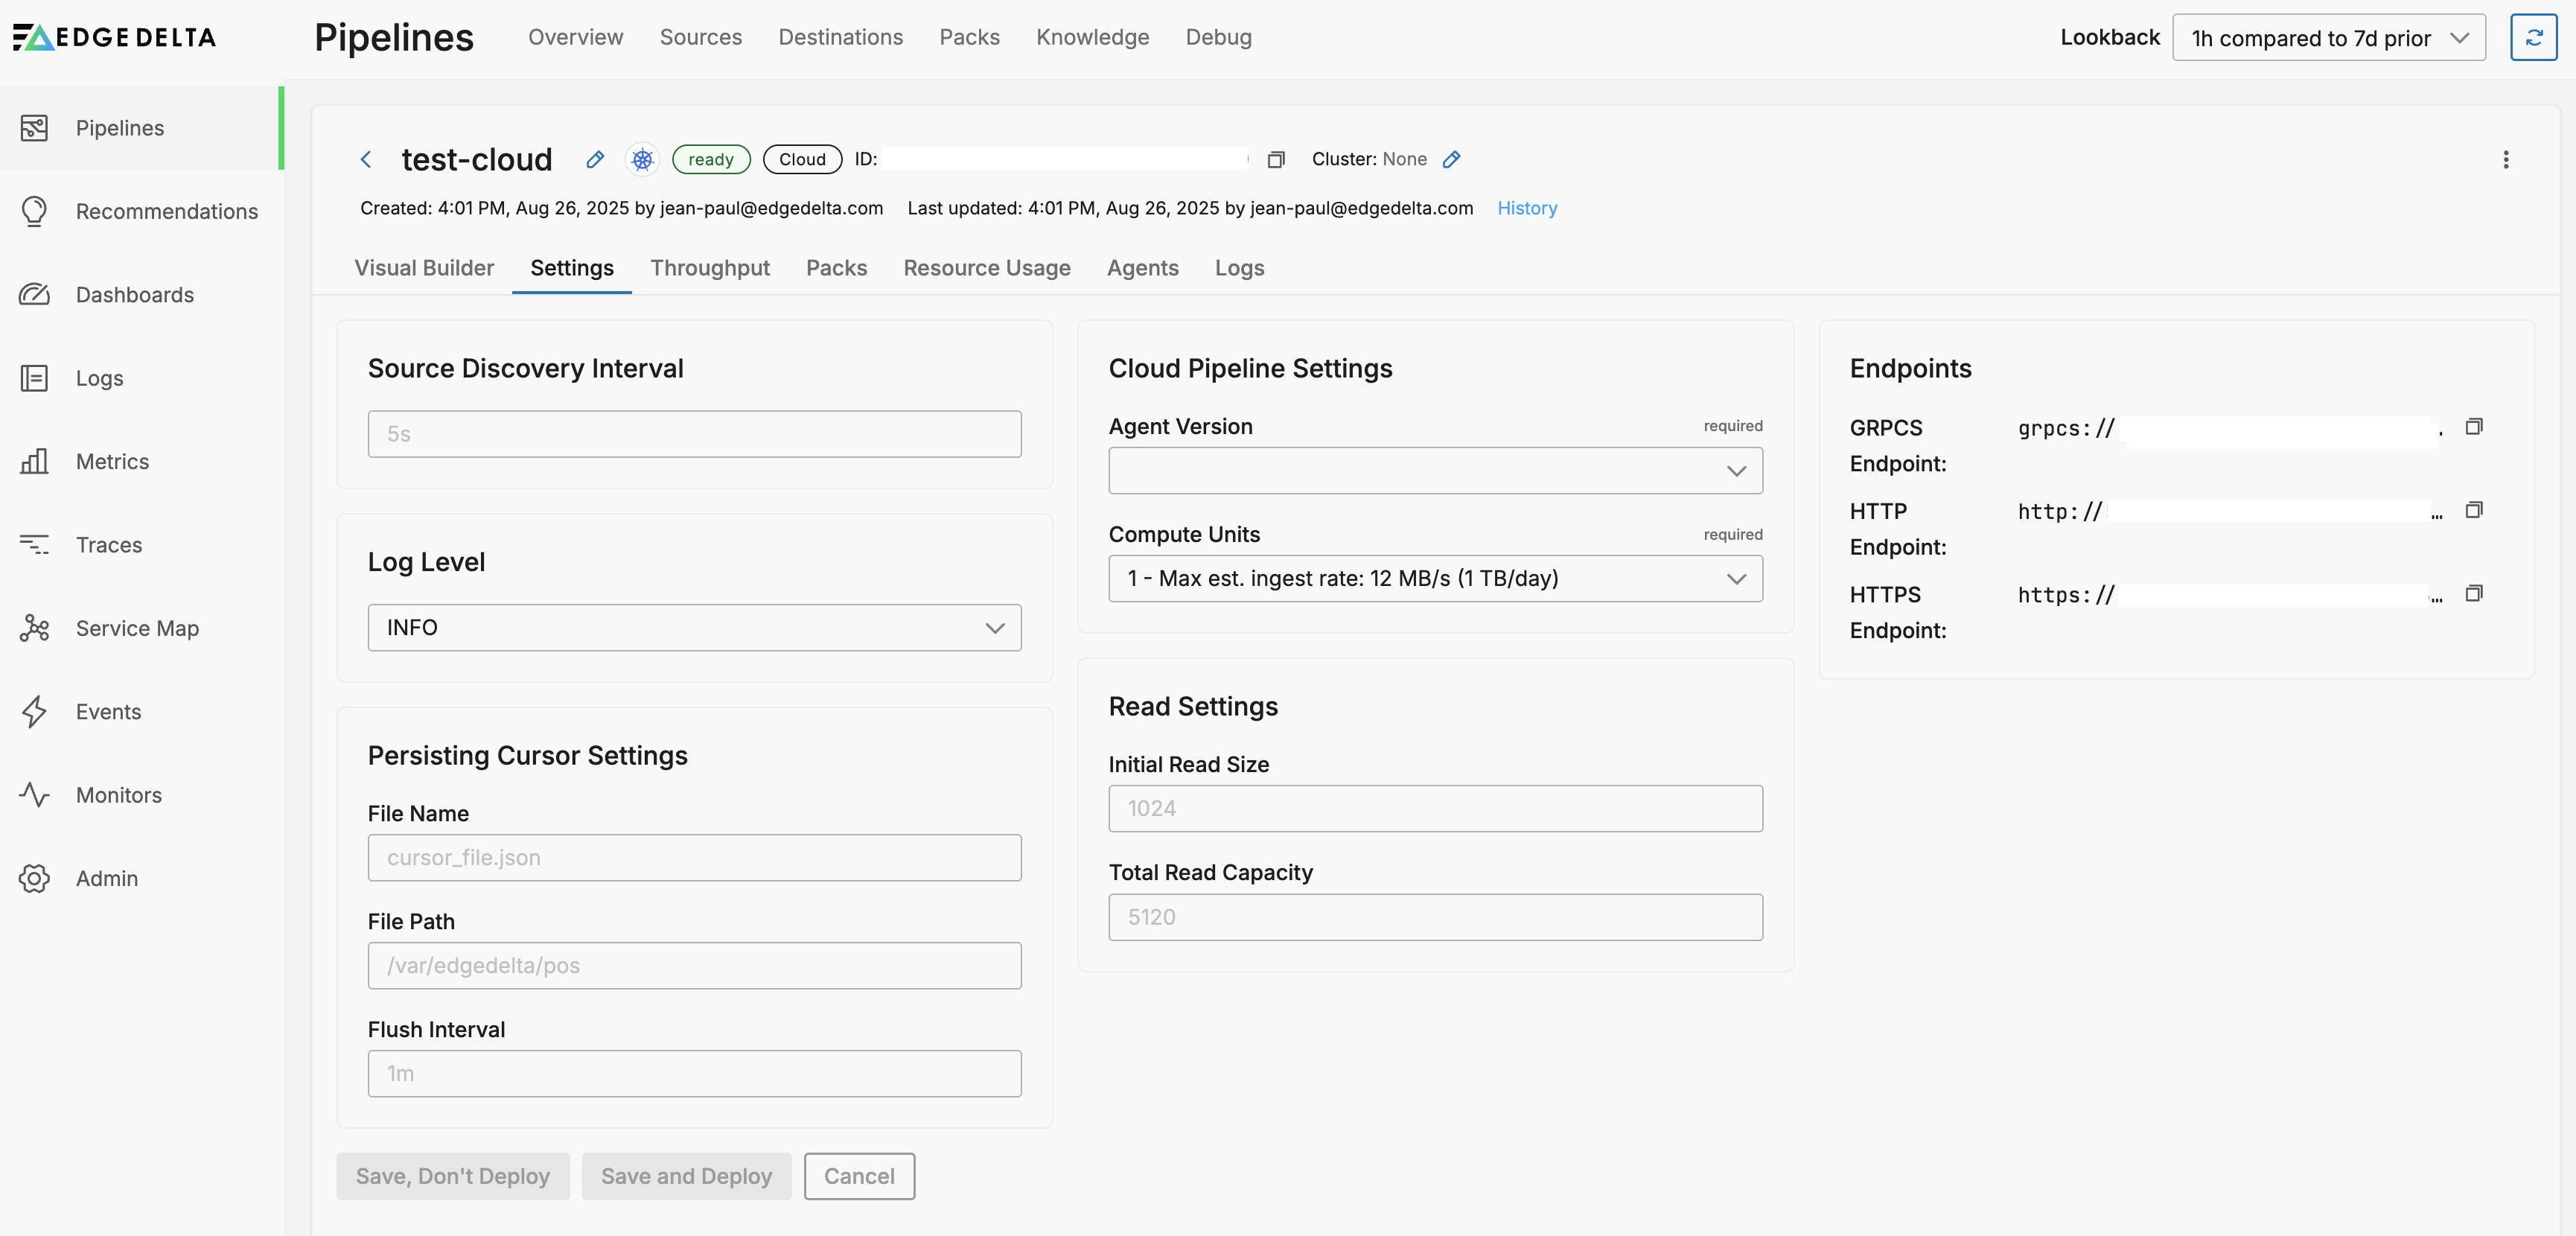Edit the Cluster value
This screenshot has width=2576, height=1236.
click(x=1451, y=159)
